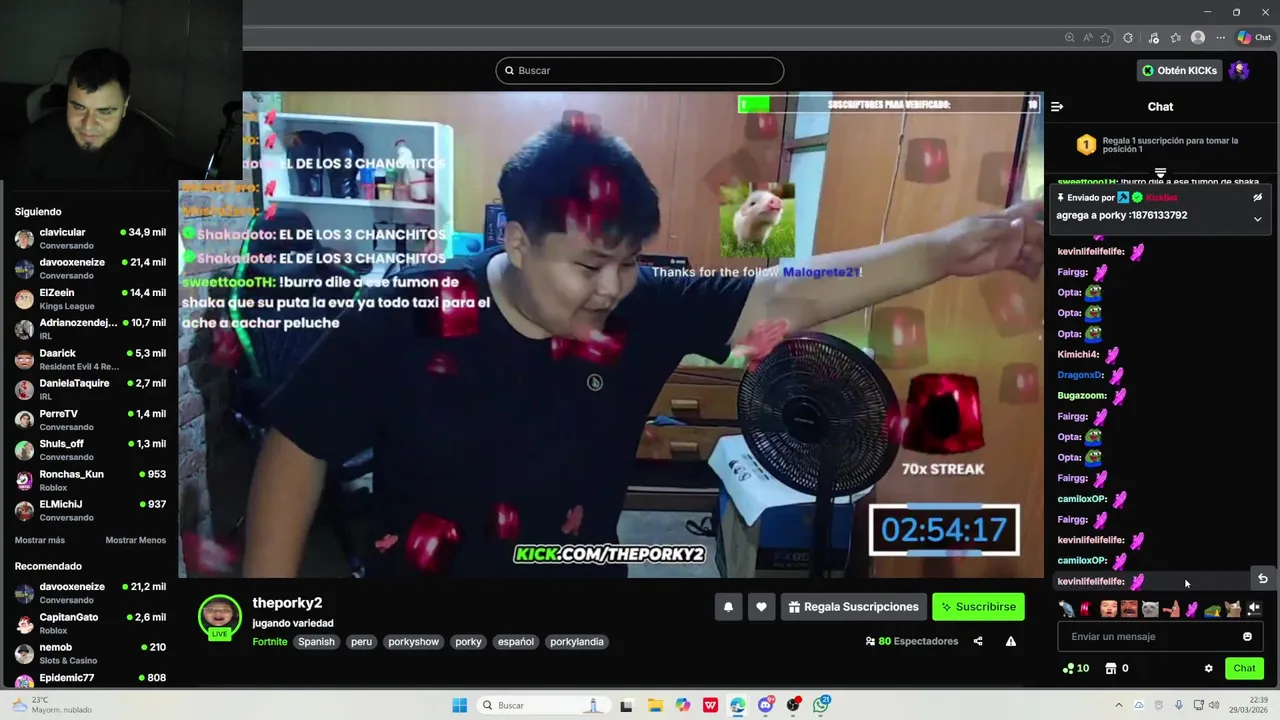Screen dimensions: 1280x720
Task: Expand the list with Mostrar más
Action: point(40,540)
